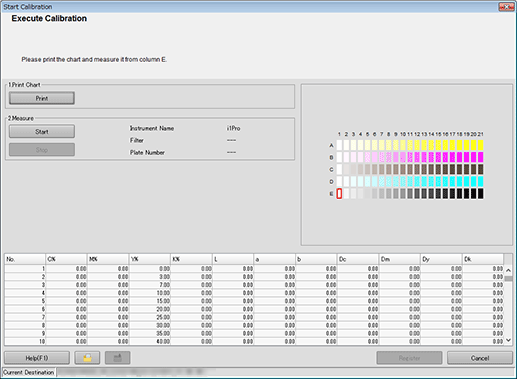517x379 pixels.
Task: Select the magenta B21 patch
Action: tap(480, 157)
